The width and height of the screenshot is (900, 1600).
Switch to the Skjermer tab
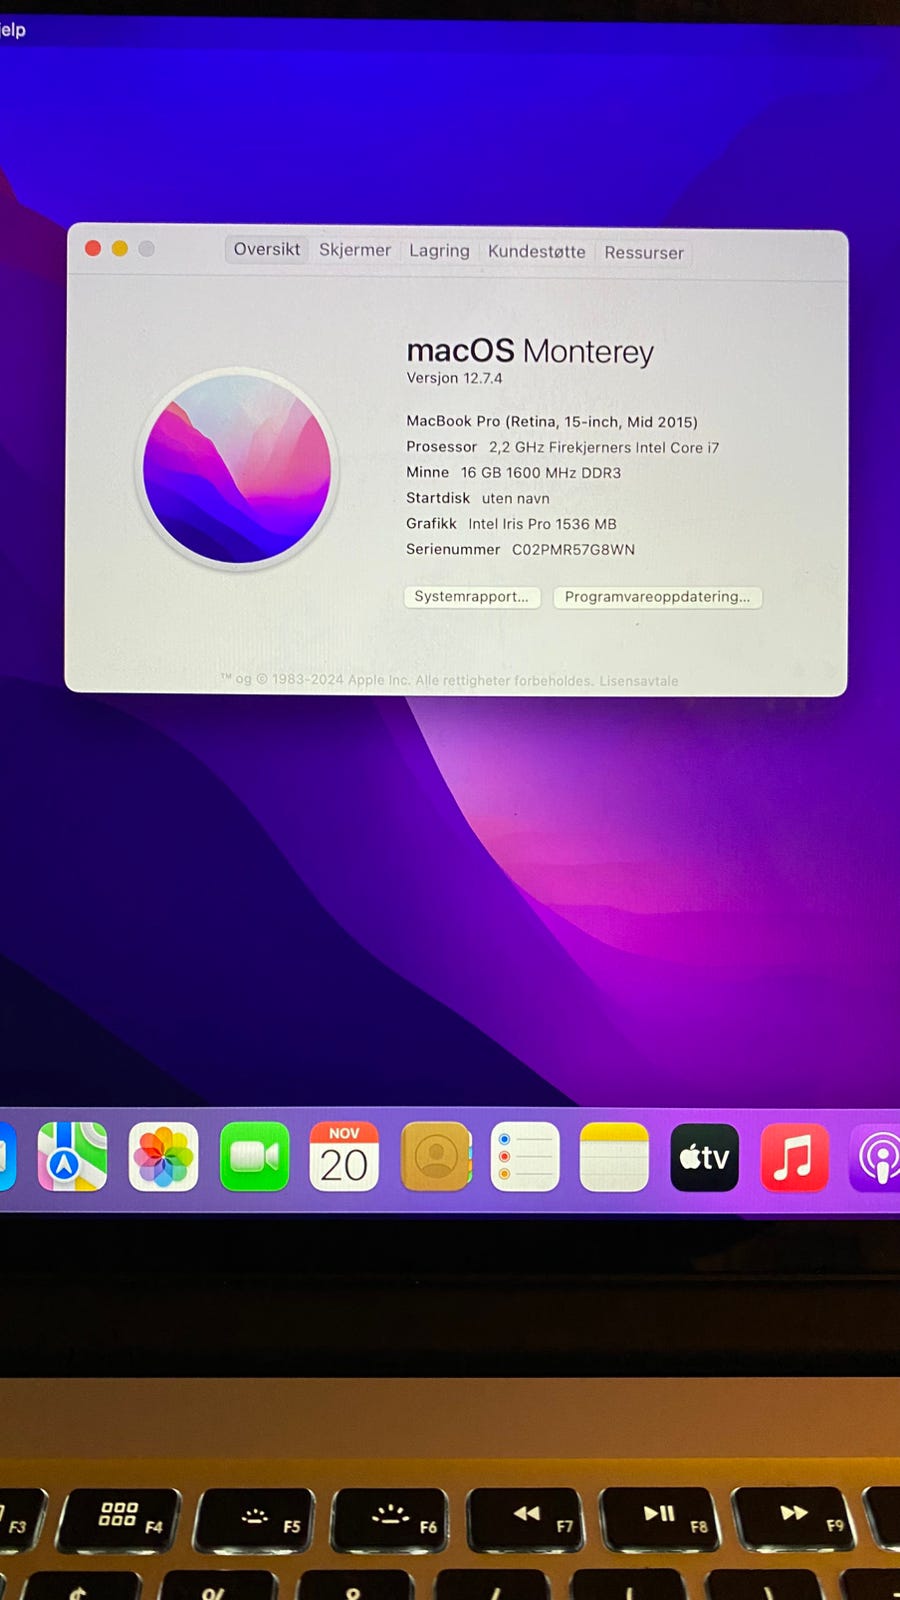[355, 250]
